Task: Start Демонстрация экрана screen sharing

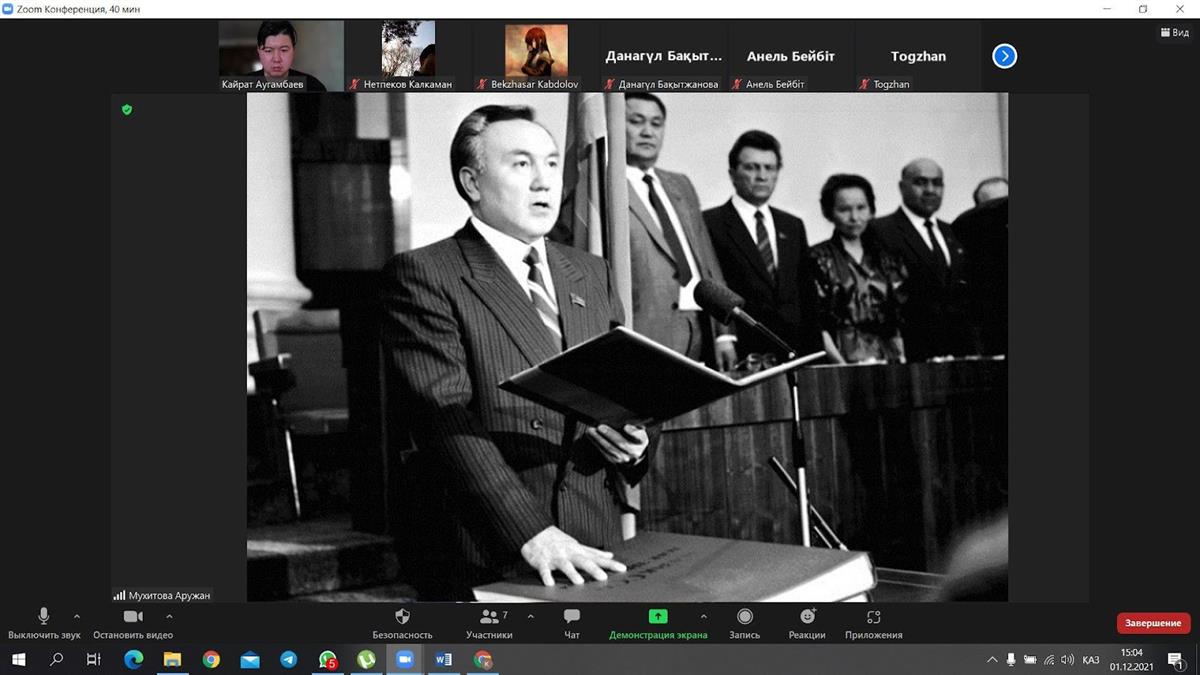Action: 657,623
